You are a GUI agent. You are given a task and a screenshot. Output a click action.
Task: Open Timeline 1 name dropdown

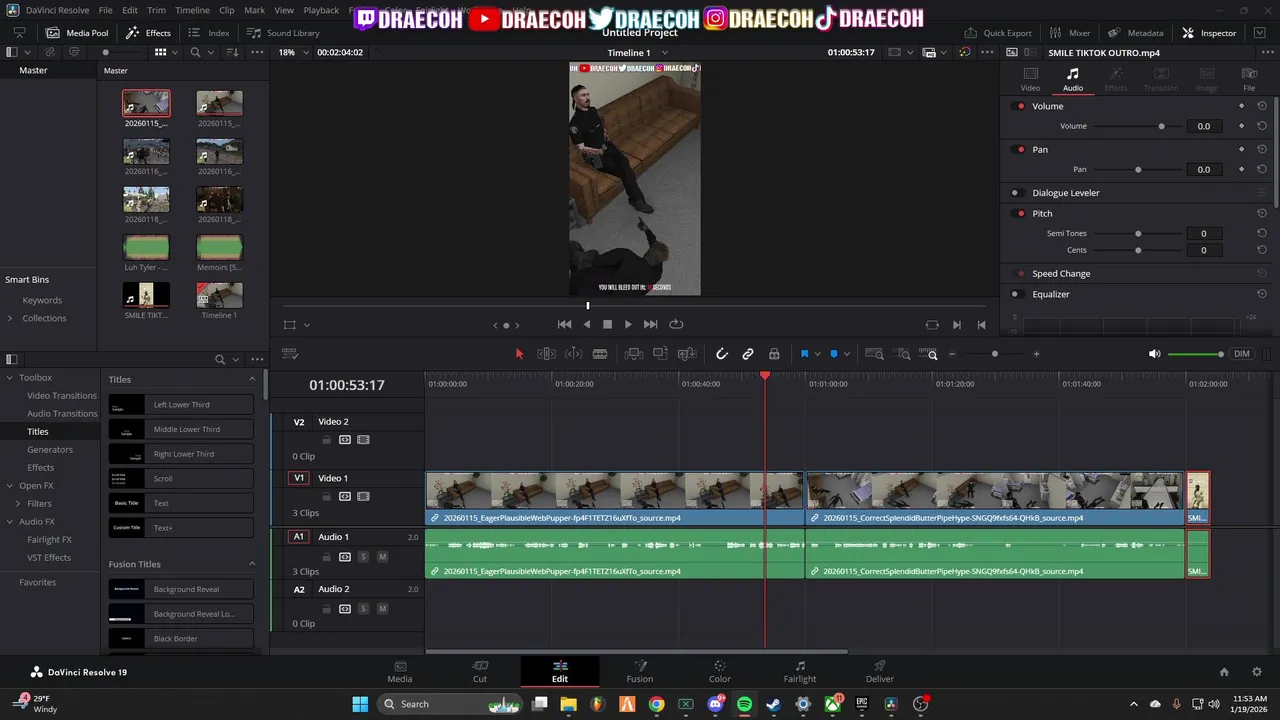click(637, 52)
